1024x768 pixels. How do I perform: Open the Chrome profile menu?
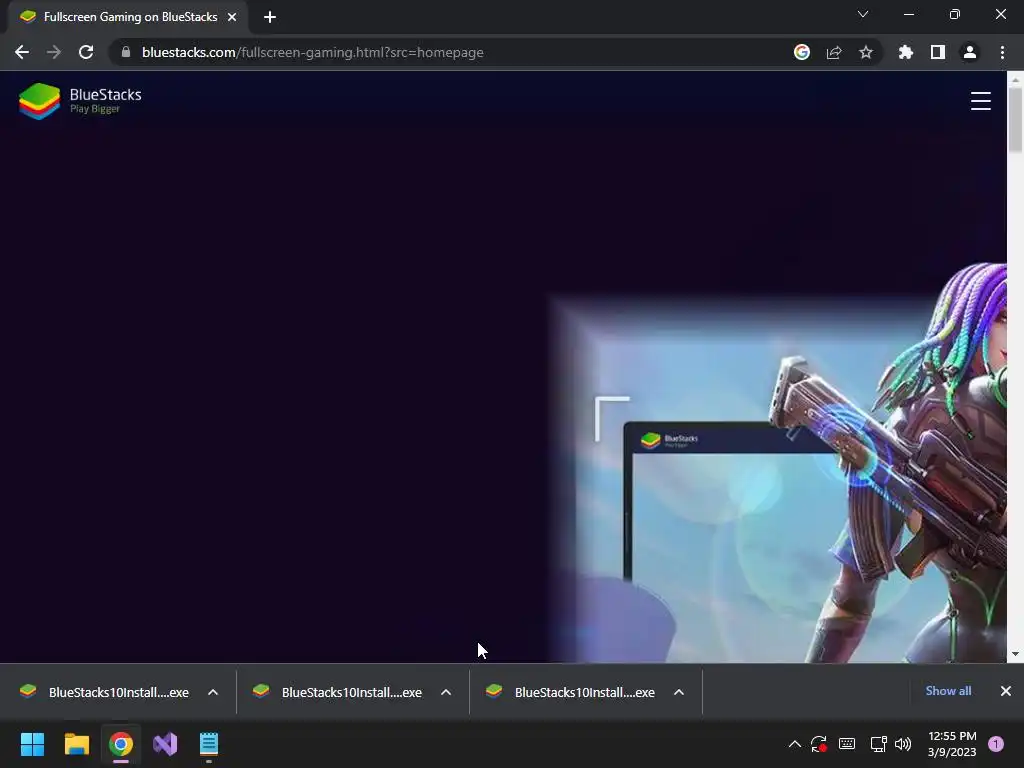[x=970, y=52]
